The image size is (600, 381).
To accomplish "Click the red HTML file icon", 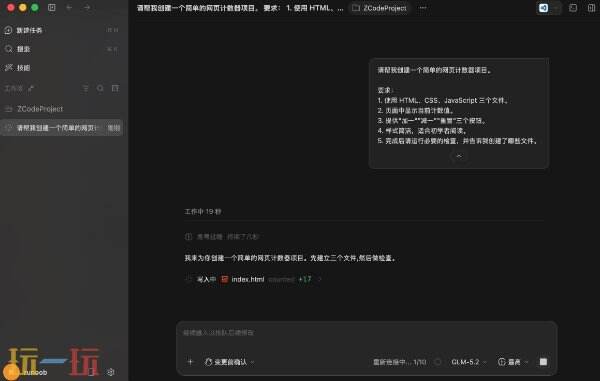I will [225, 280].
